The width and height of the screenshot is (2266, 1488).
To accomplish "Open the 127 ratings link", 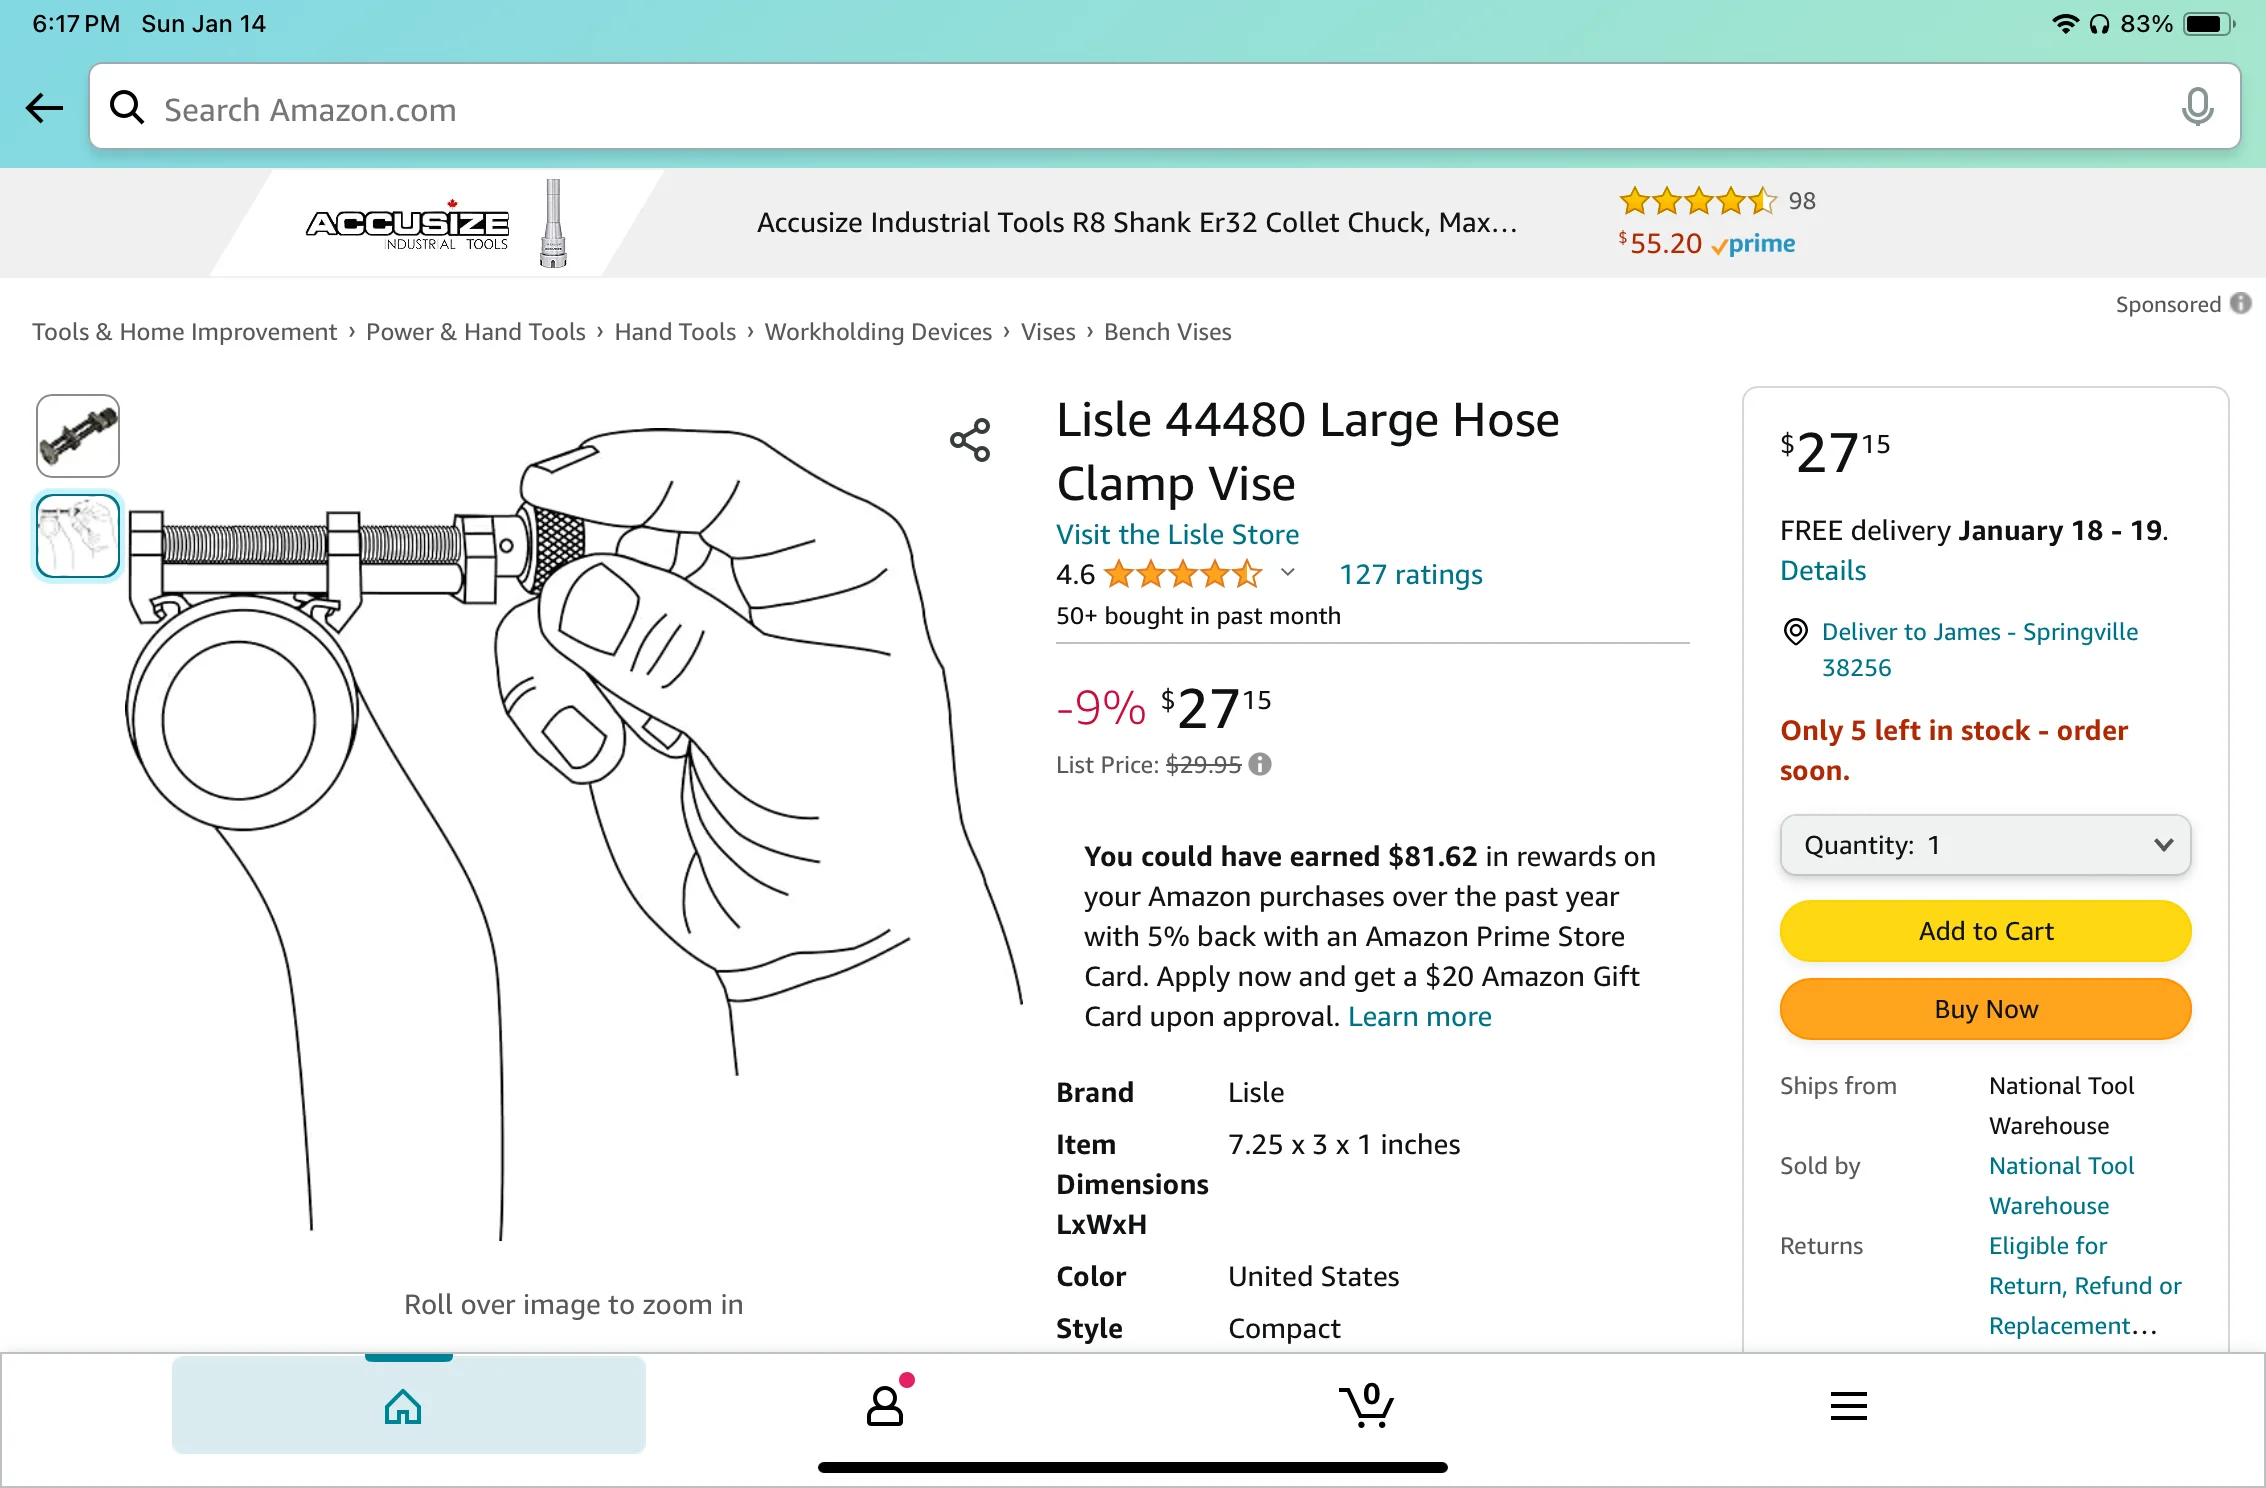I will click(x=1410, y=574).
